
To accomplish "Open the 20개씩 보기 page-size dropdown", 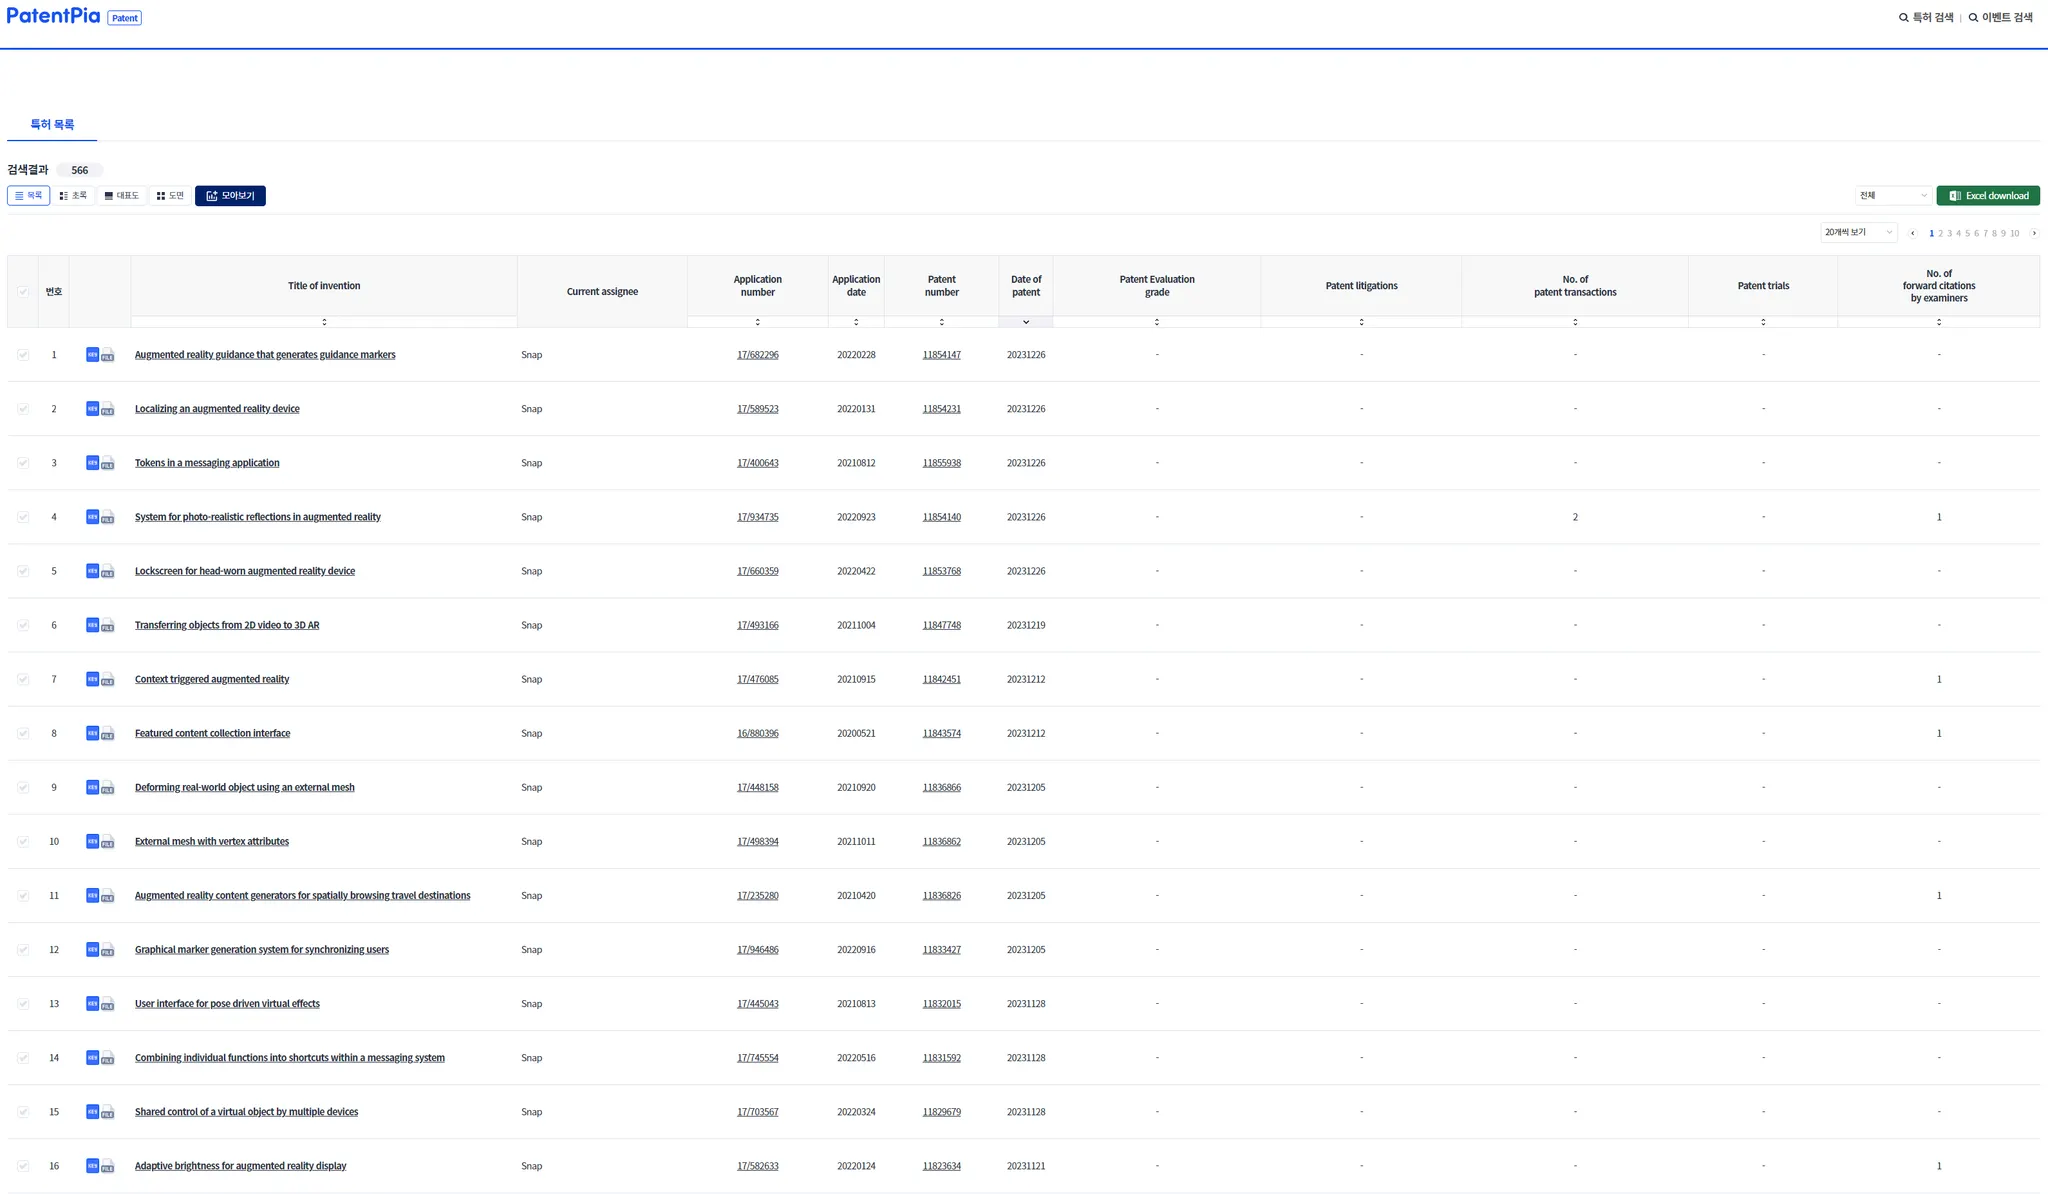I will [1858, 232].
